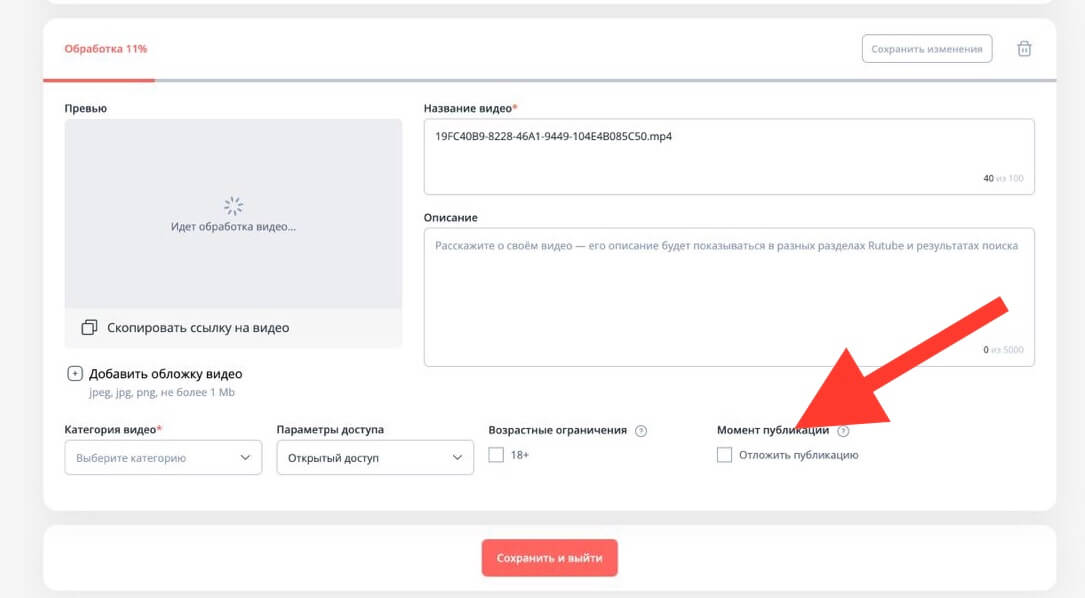Image resolution: width=1085 pixels, height=598 pixels.
Task: Click the plus icon for video cover
Action: coord(74,374)
